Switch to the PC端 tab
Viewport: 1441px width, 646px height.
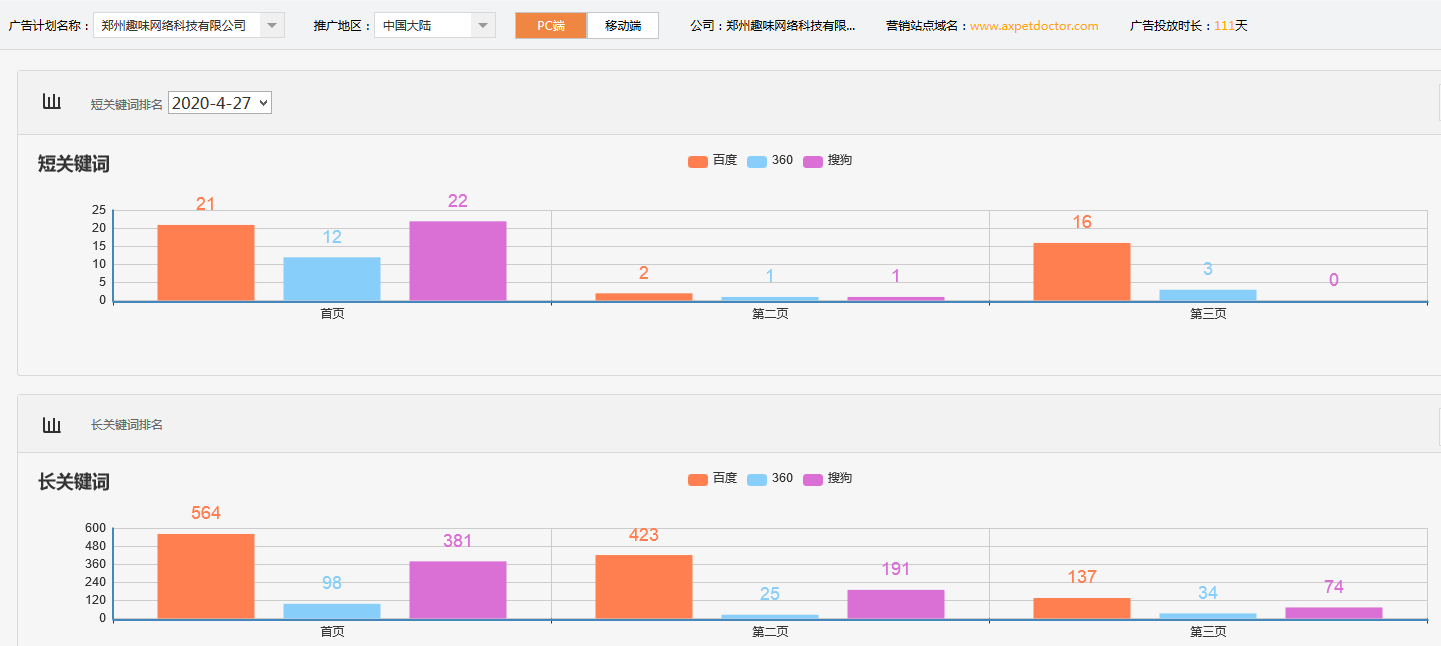(551, 26)
